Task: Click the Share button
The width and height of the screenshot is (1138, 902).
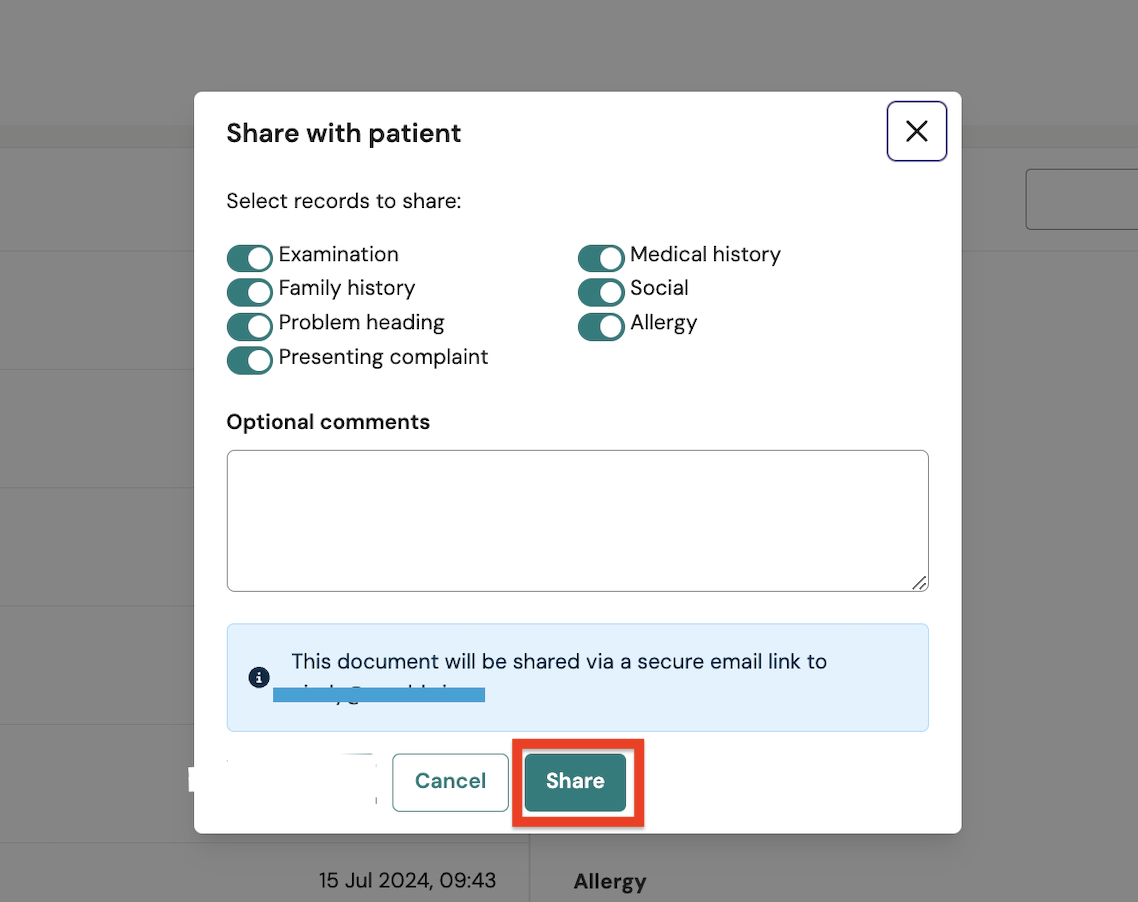Action: (576, 782)
